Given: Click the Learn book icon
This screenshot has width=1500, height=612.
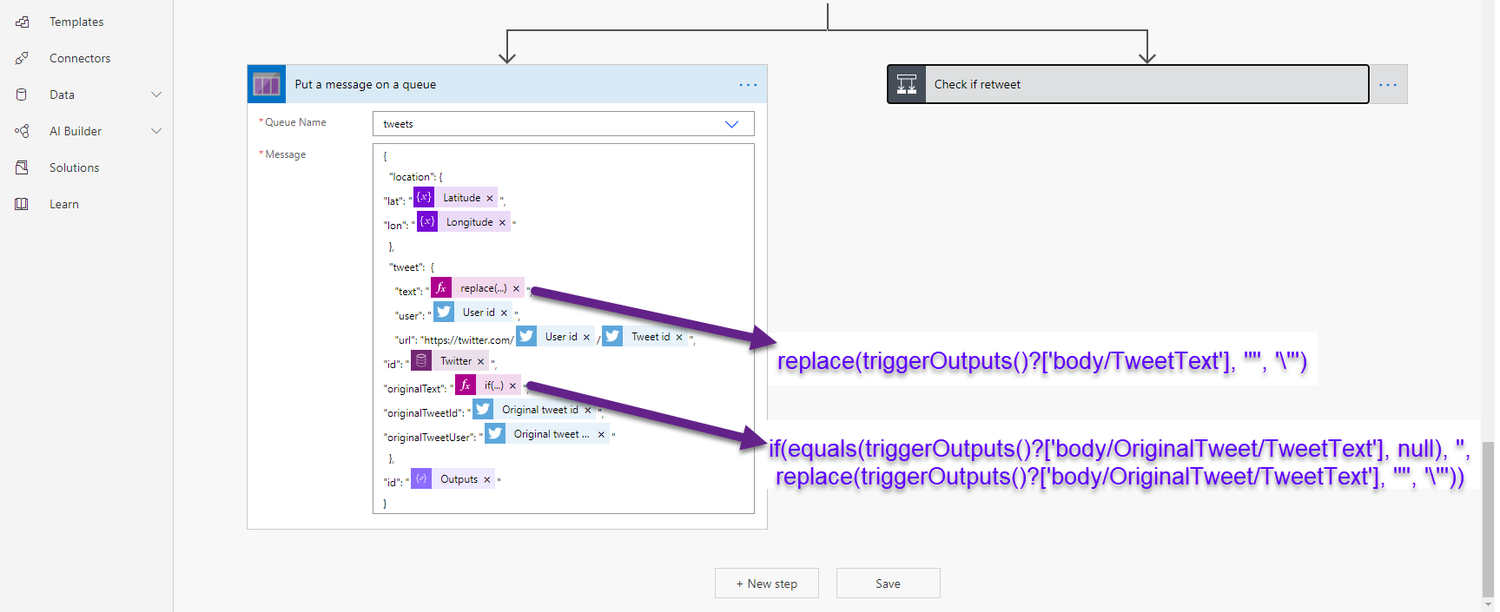Looking at the screenshot, I should click(x=22, y=204).
